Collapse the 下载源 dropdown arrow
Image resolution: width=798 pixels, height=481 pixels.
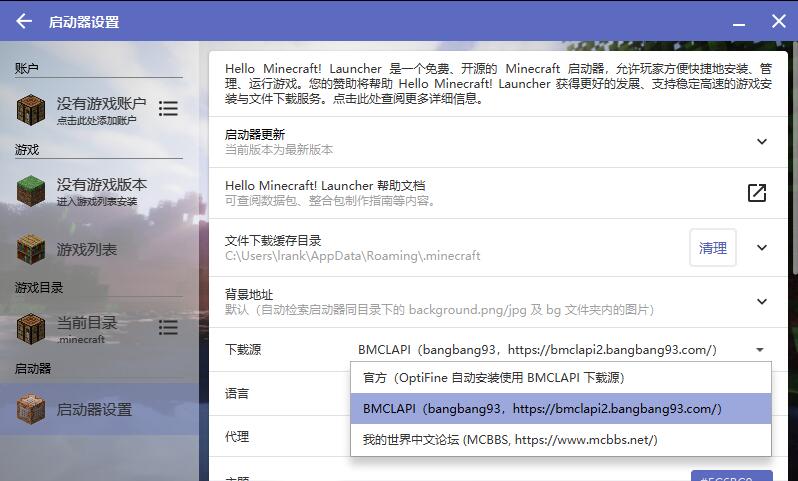pyautogui.click(x=760, y=350)
